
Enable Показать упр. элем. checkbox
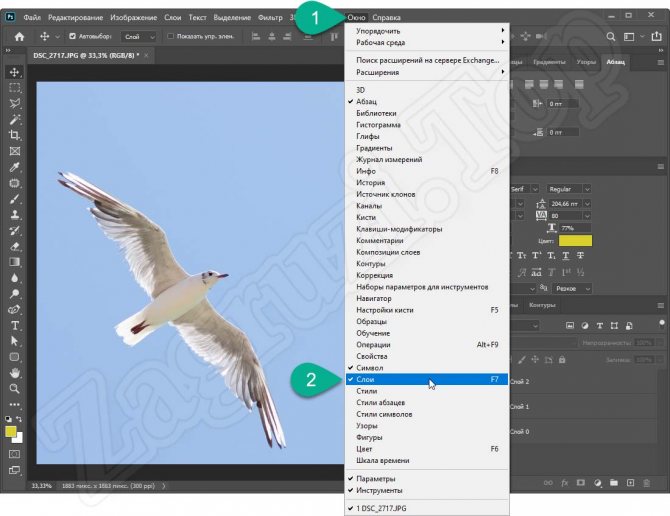coord(170,37)
